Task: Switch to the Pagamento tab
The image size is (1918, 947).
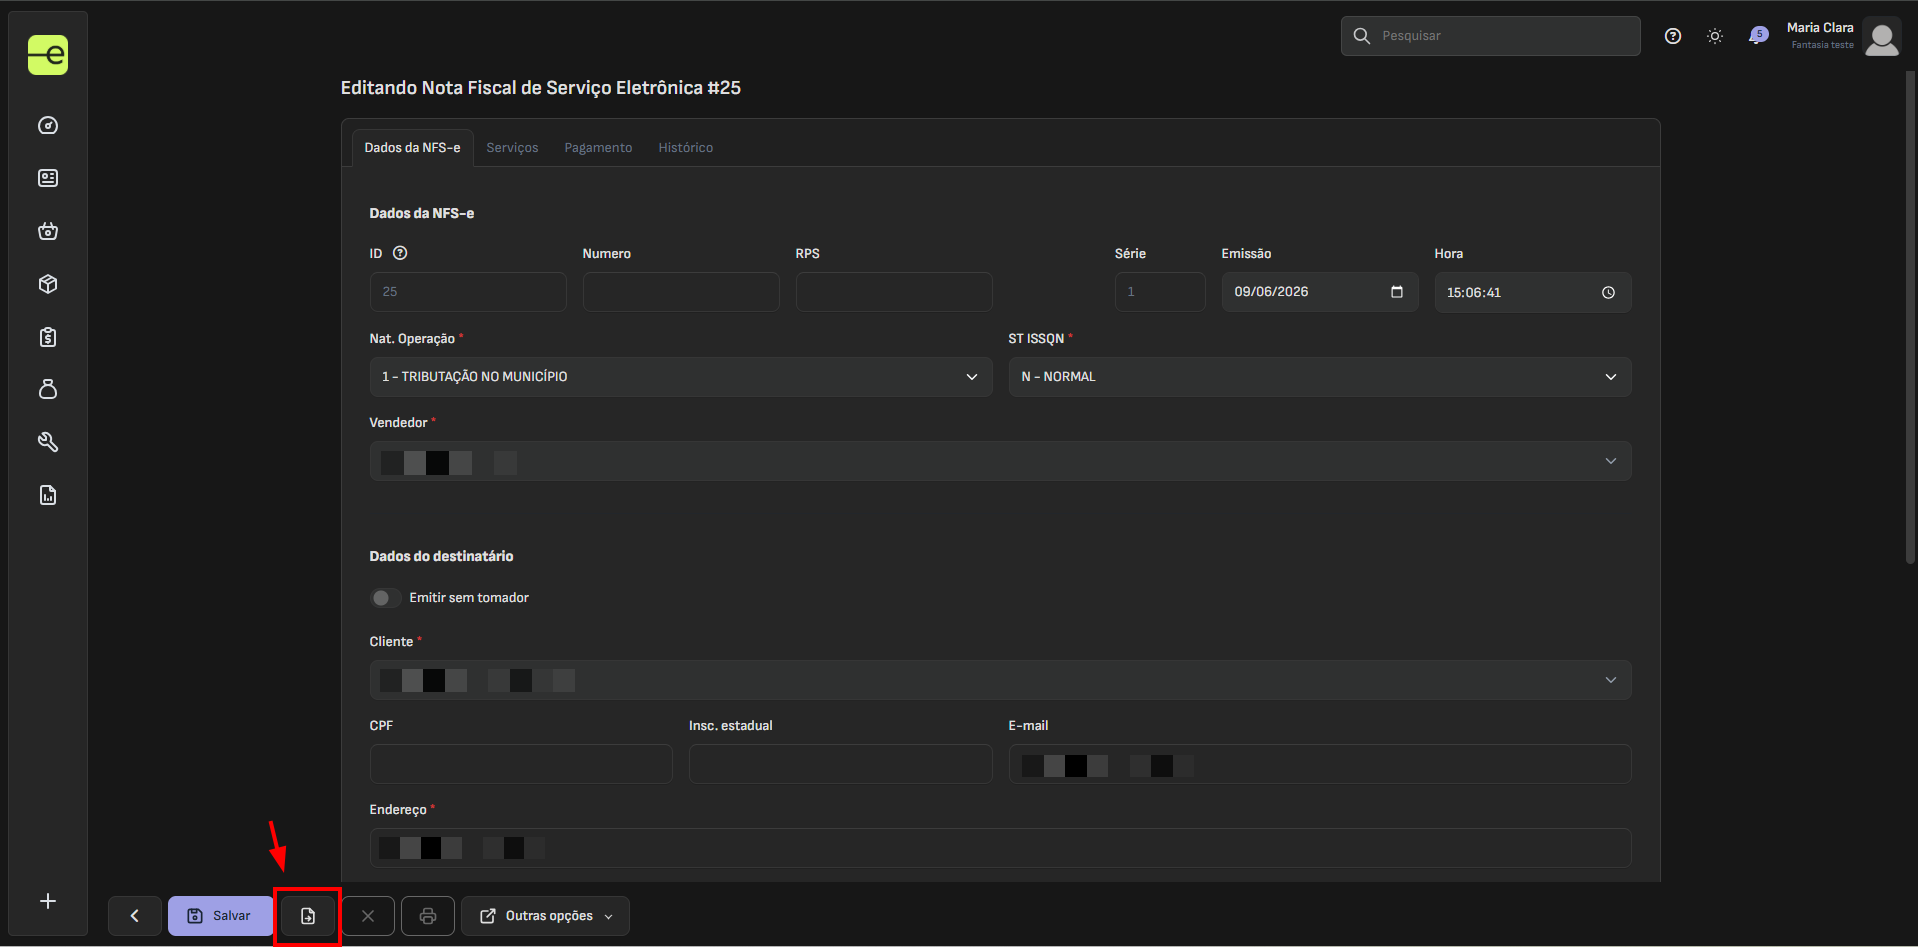Action: pyautogui.click(x=598, y=147)
